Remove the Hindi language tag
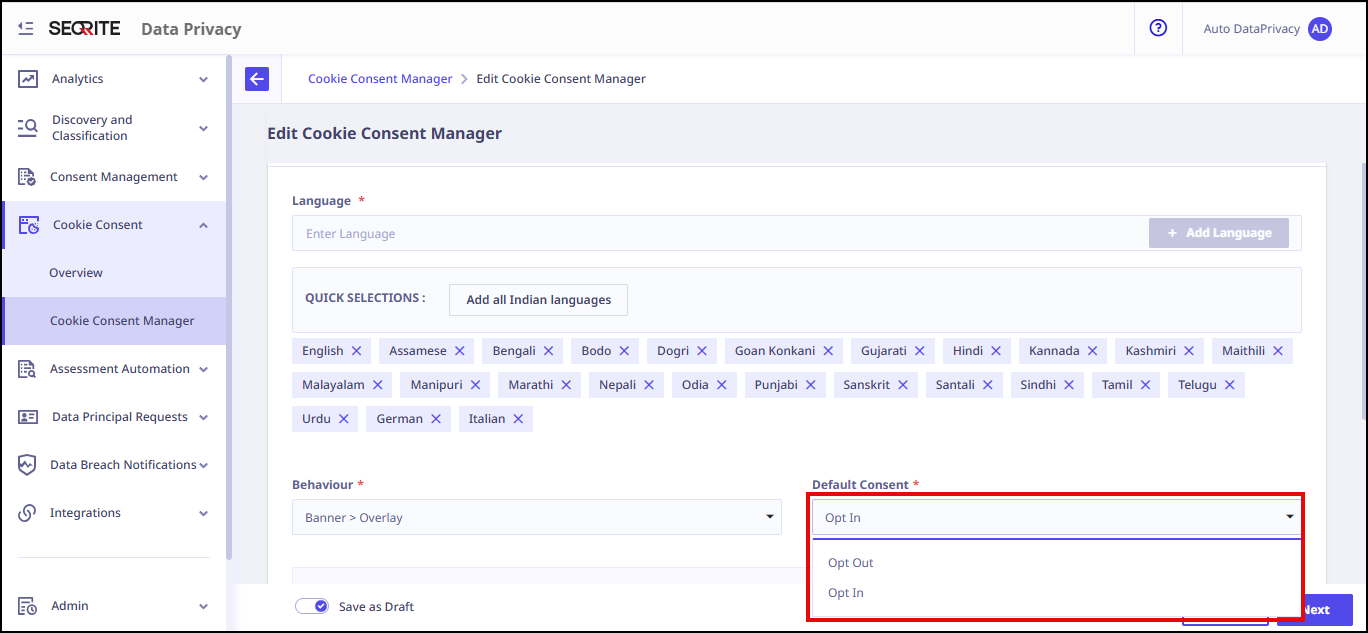1368x633 pixels. pos(996,351)
